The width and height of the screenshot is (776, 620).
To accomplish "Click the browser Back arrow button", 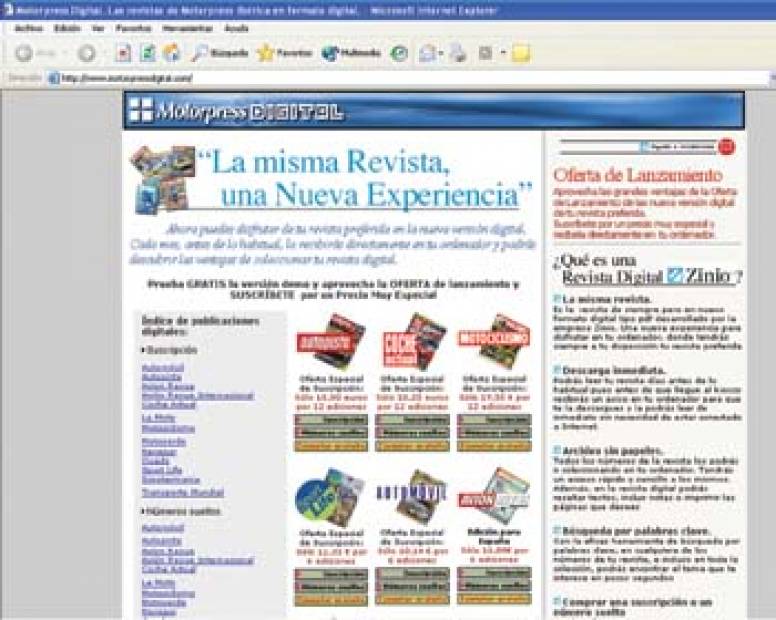I will [x=24, y=53].
